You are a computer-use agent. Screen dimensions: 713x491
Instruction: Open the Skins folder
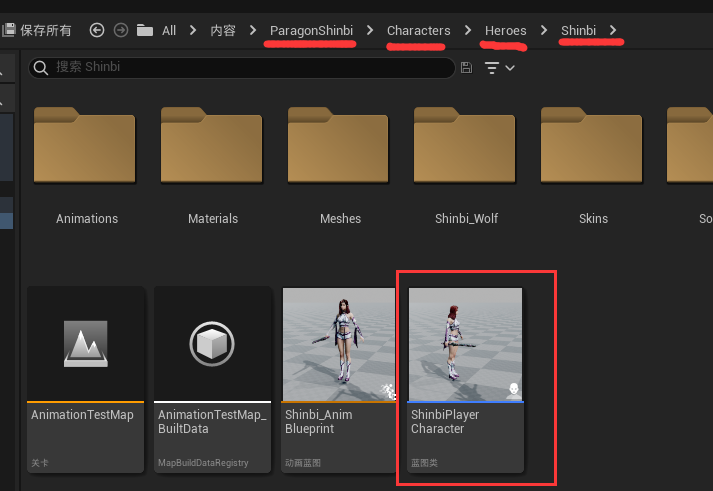591,145
